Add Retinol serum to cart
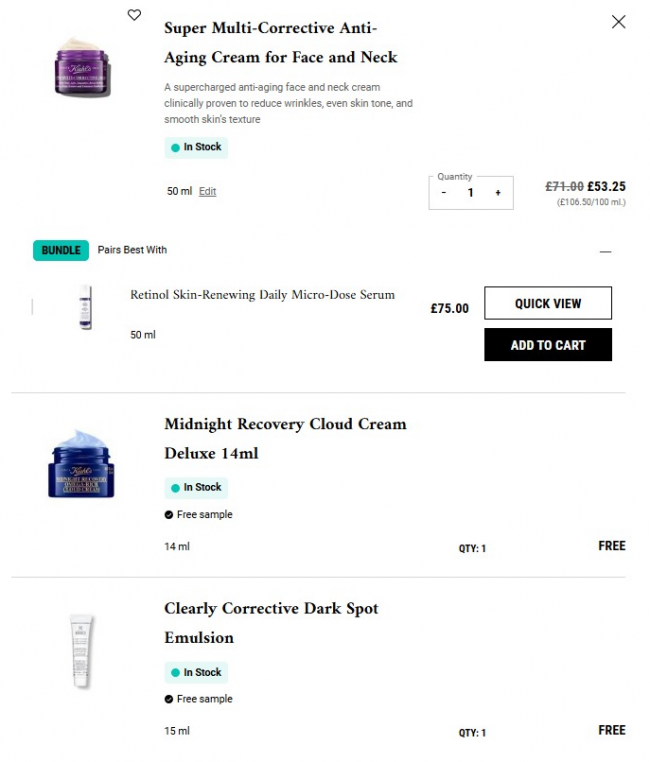Image resolution: width=650 pixels, height=762 pixels. (547, 345)
